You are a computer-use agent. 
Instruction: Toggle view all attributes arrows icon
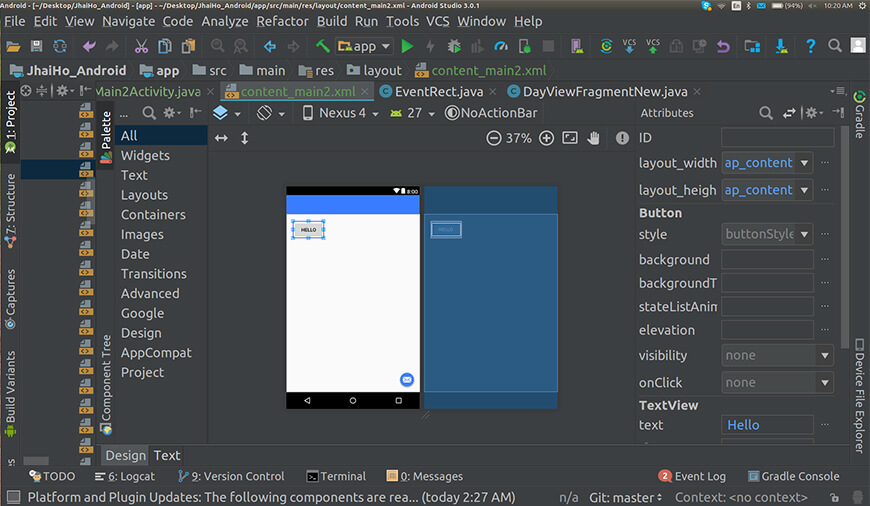pos(789,113)
